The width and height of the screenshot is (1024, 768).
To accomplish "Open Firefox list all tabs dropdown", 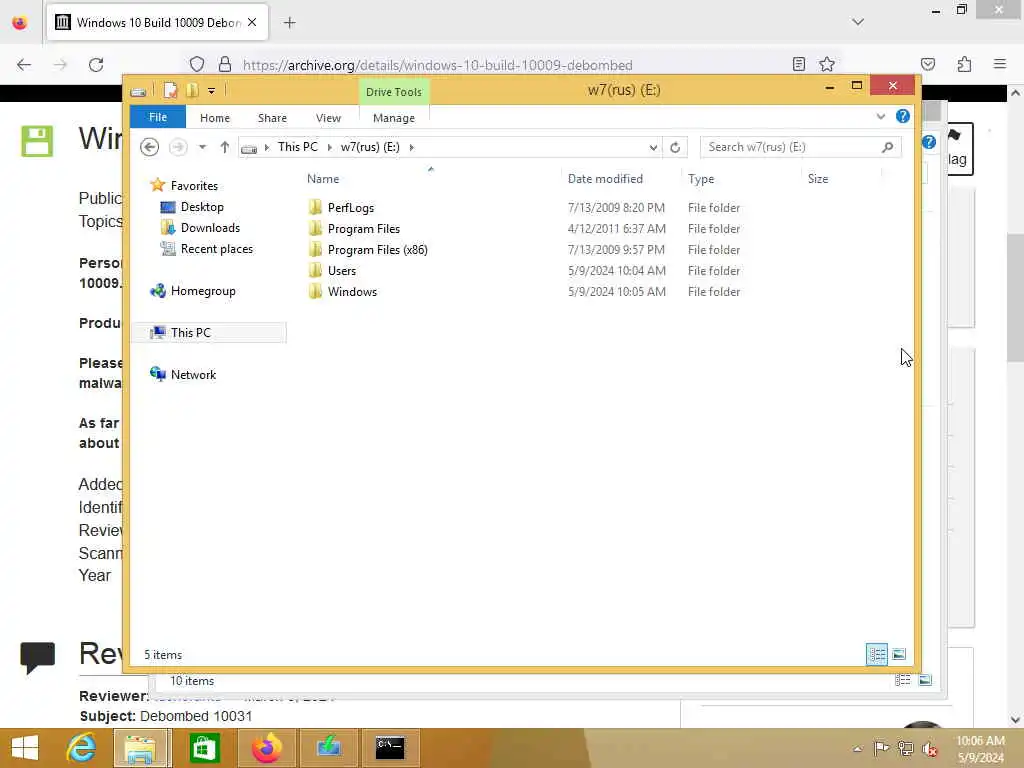I will (x=858, y=22).
